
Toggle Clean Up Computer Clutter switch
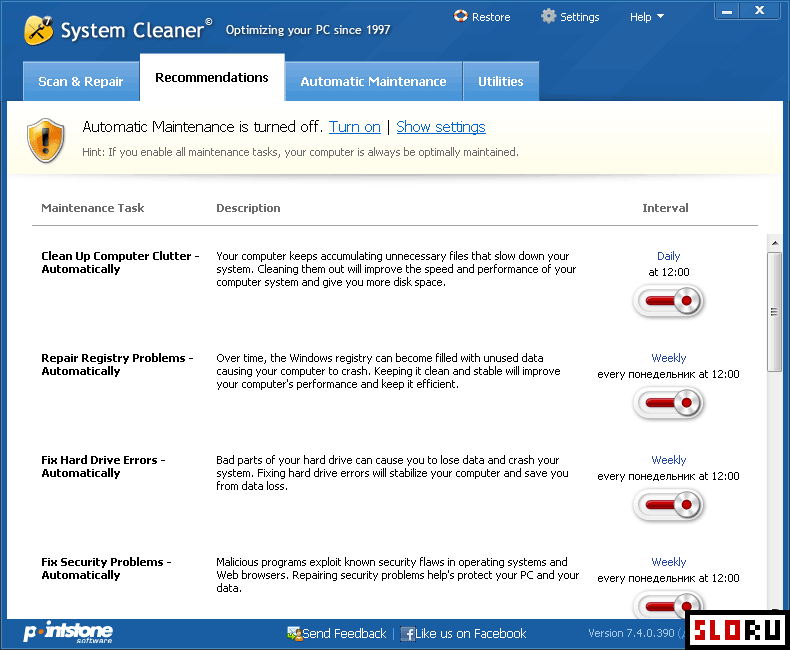point(668,301)
